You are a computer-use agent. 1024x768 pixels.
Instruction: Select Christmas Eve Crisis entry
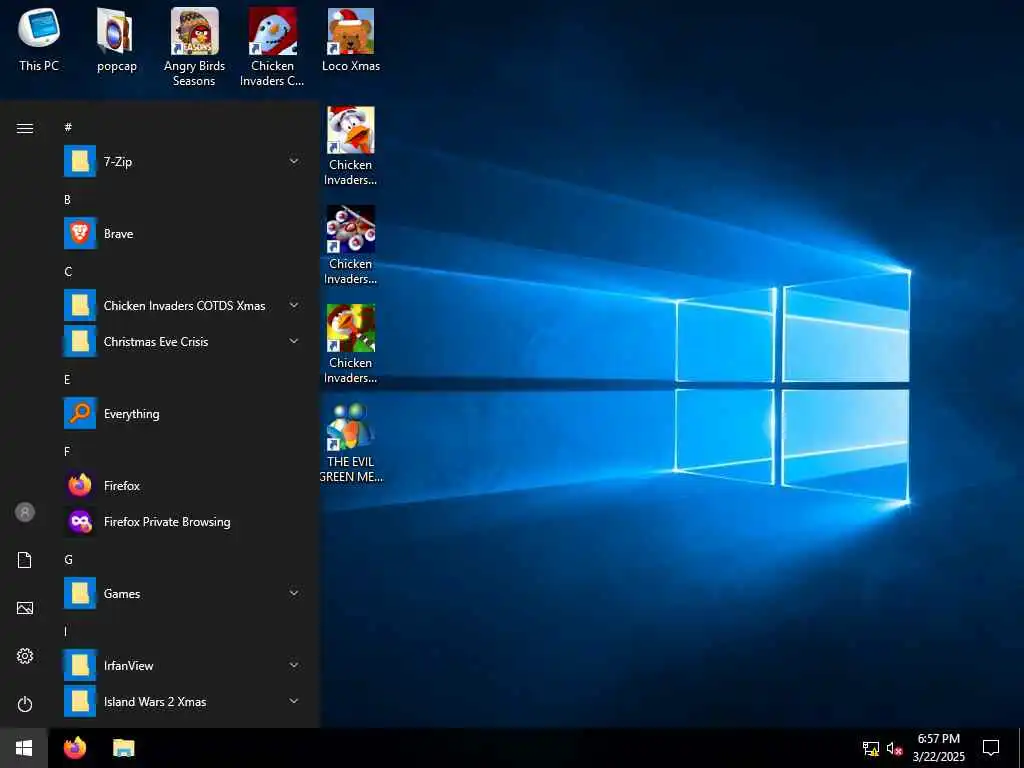(x=184, y=342)
